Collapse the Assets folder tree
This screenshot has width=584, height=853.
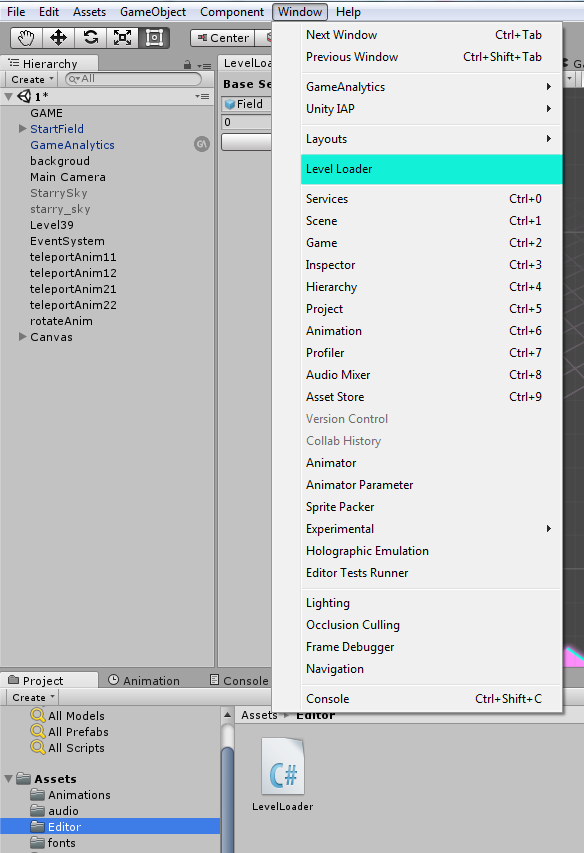(8, 778)
